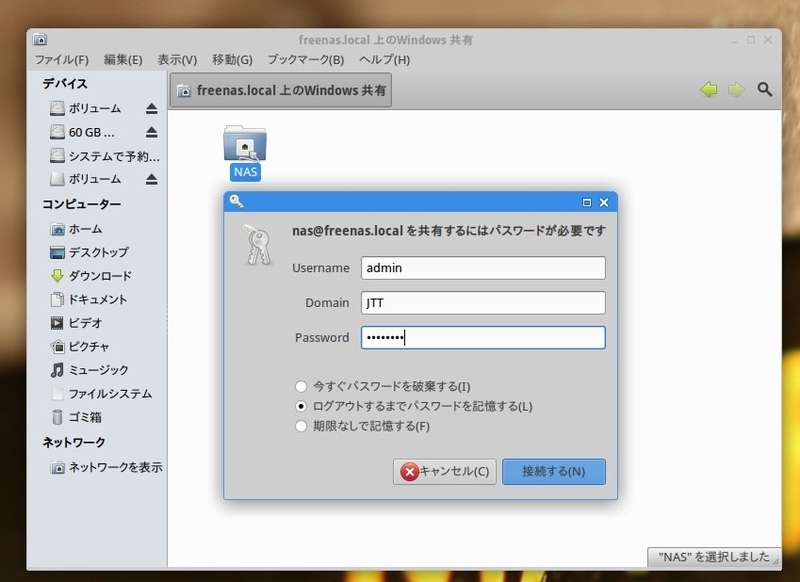Click the "NAS" を選択しました status text
The height and width of the screenshot is (582, 800).
click(713, 556)
